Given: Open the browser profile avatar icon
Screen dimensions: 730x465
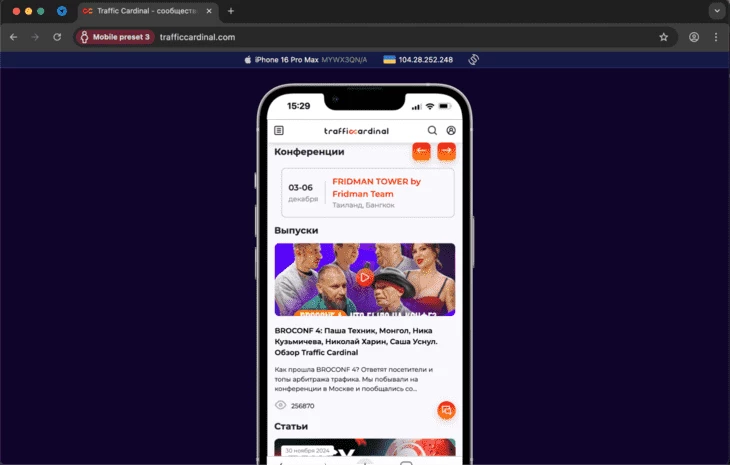Looking at the screenshot, I should [x=694, y=37].
